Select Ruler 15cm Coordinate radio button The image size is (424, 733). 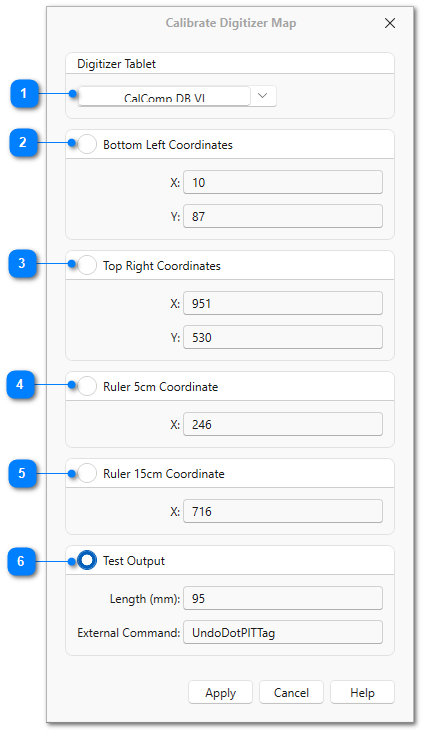coord(87,473)
